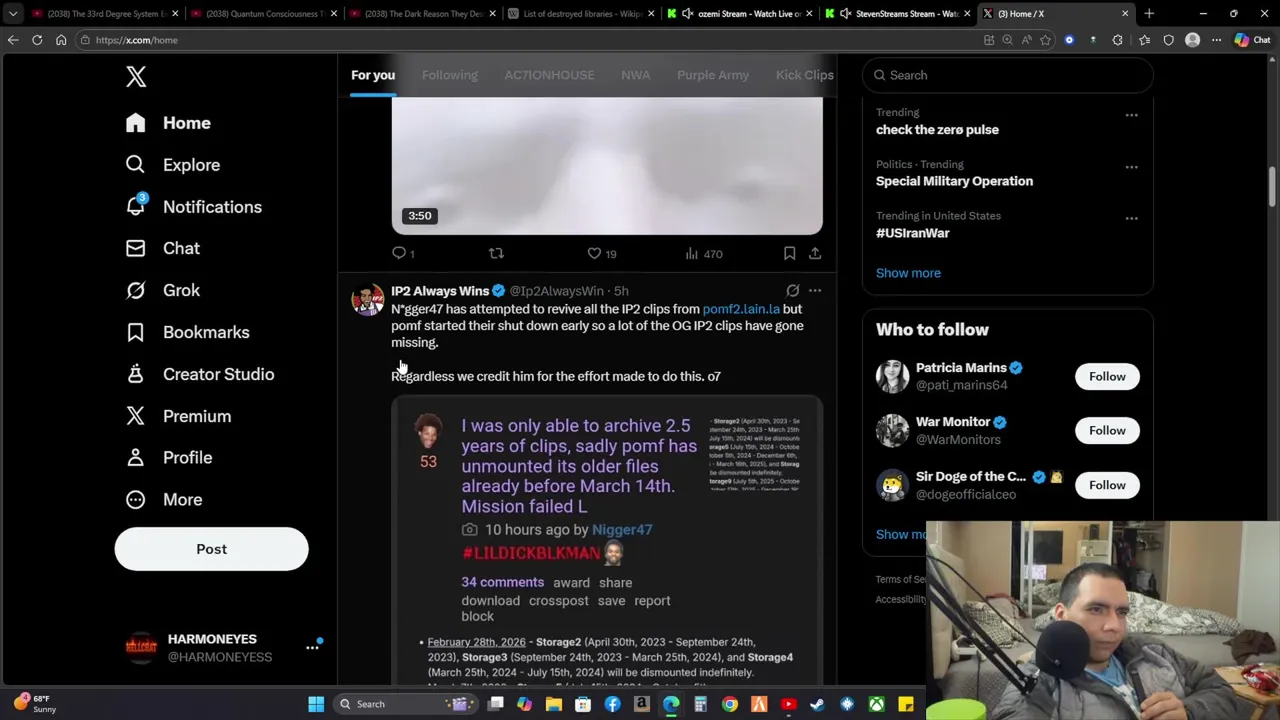
Task: Open IP2 Always Wins profile avatar
Action: pyautogui.click(x=368, y=299)
